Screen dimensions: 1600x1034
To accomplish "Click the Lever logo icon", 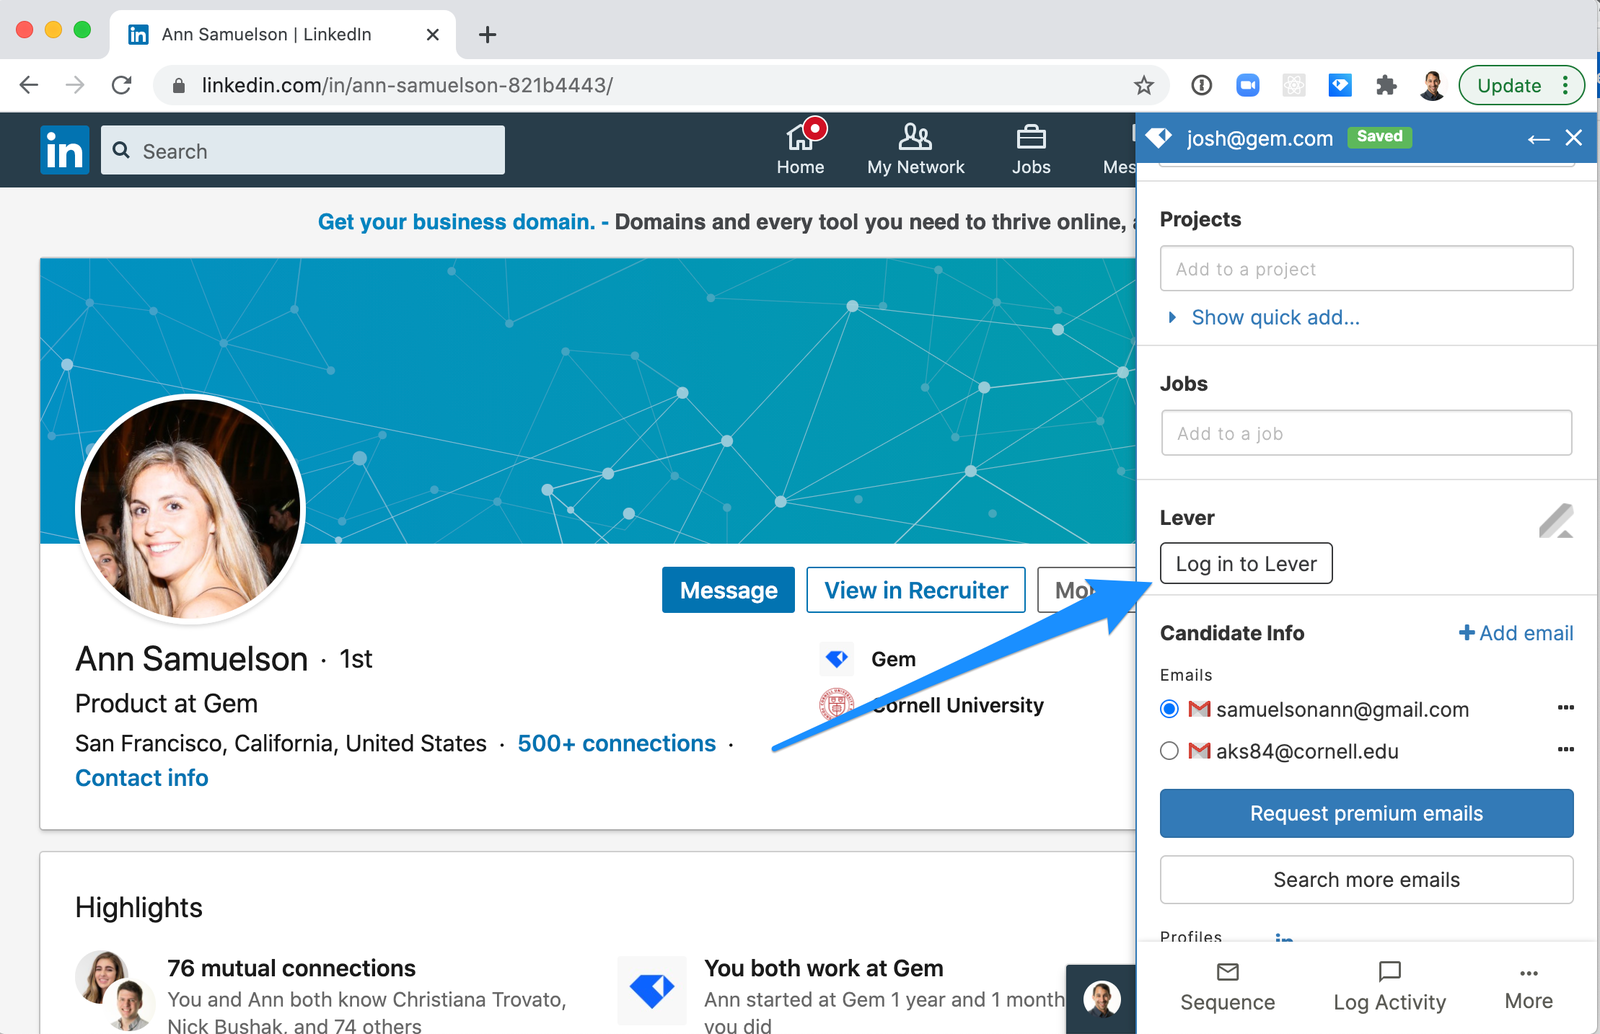I will coord(1556,520).
